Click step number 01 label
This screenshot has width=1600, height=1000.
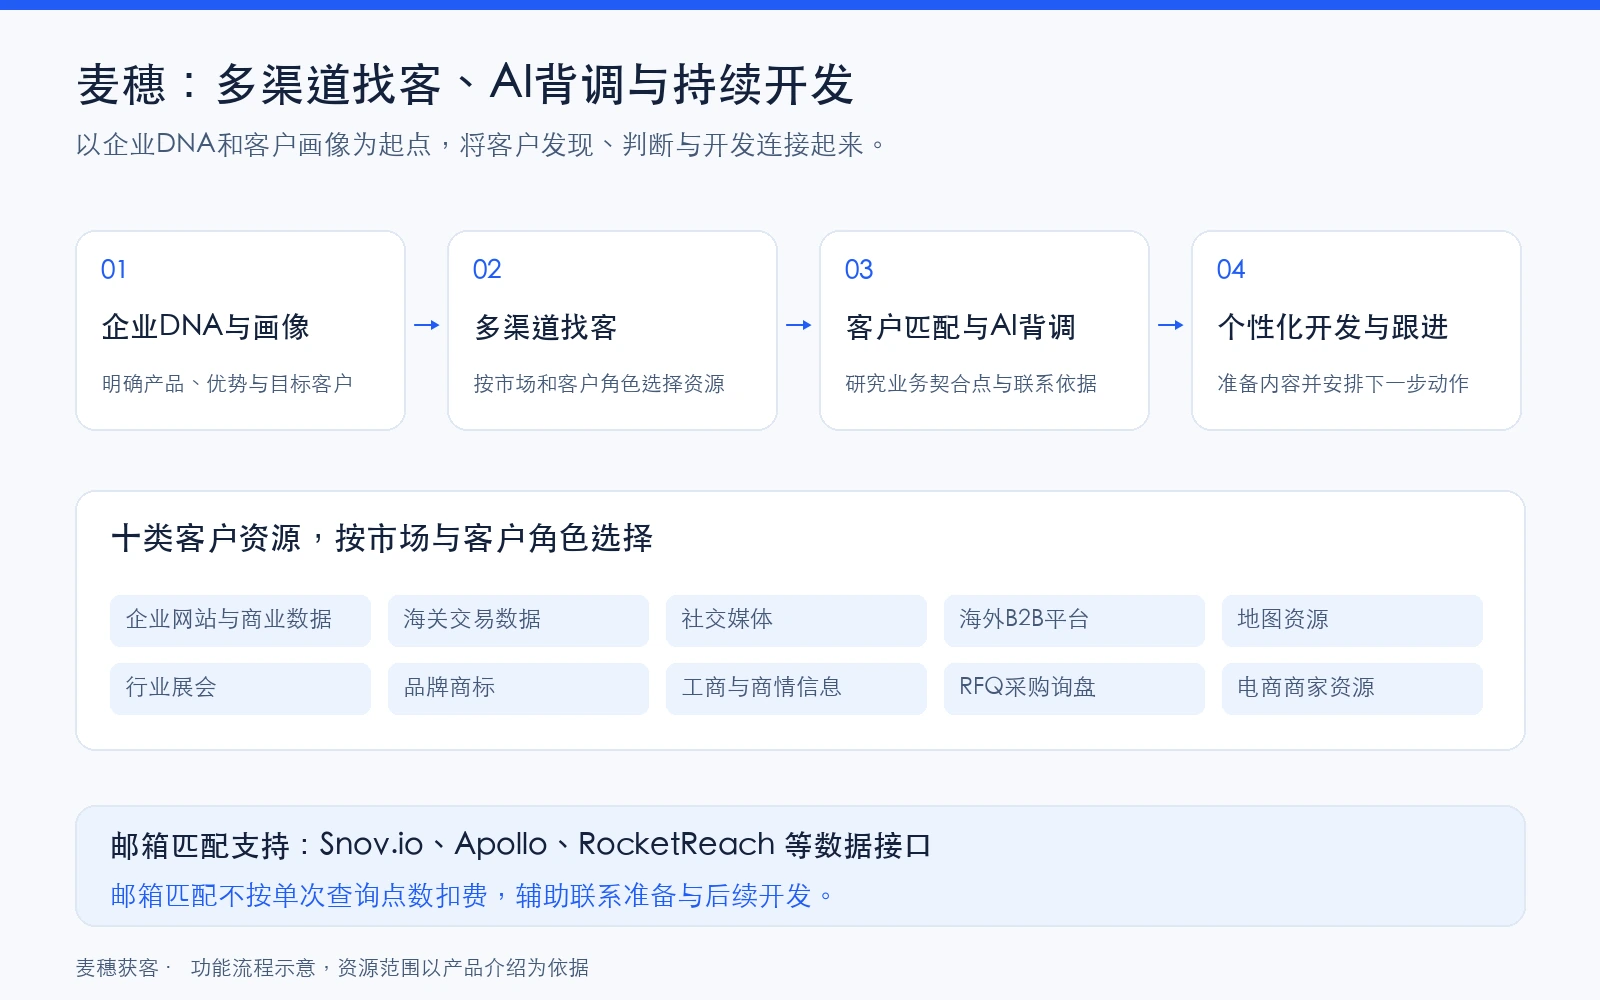(x=114, y=269)
